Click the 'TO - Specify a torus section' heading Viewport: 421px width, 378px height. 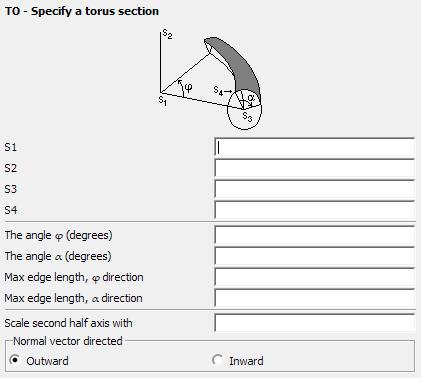click(x=82, y=11)
